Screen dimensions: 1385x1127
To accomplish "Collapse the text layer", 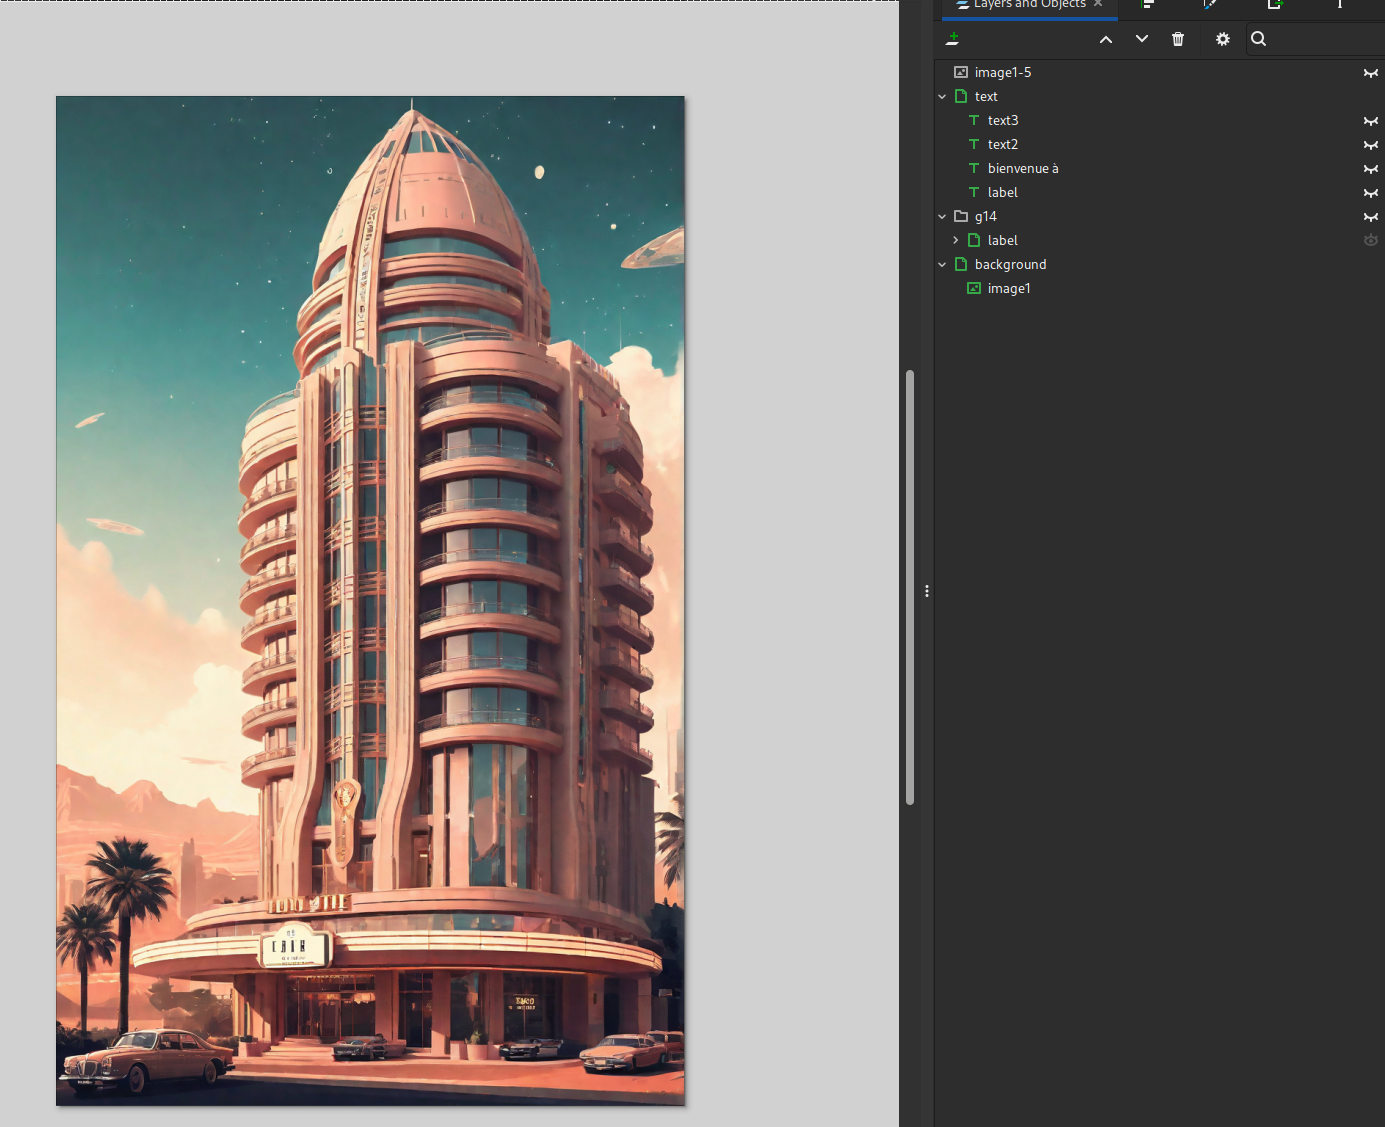I will [x=942, y=97].
